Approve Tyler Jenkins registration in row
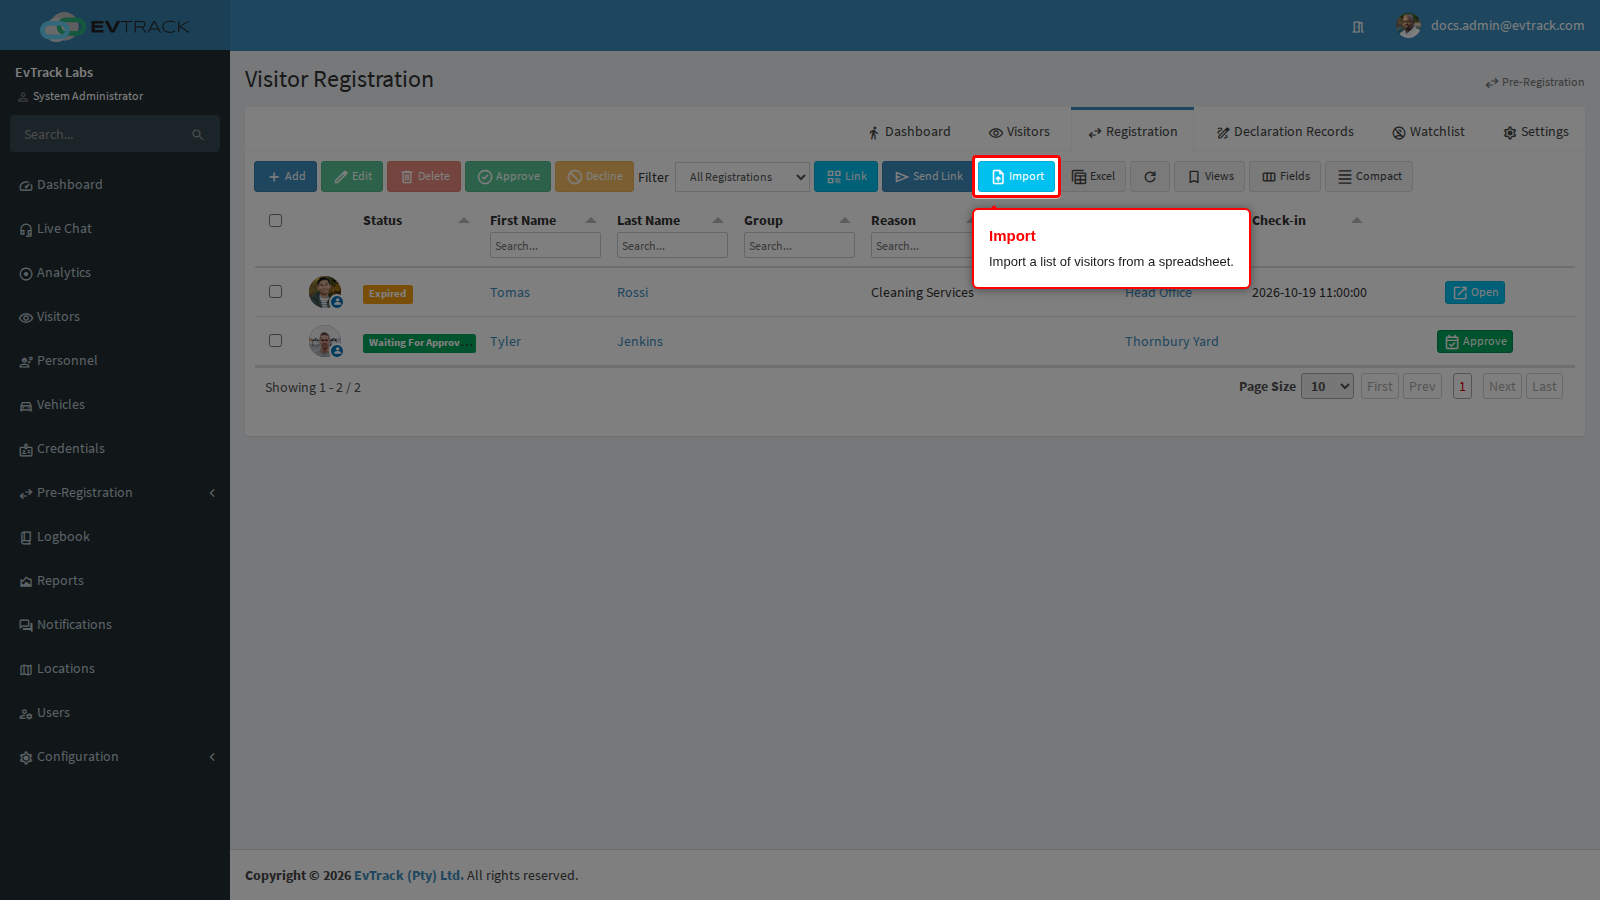Screen dimensions: 1600x900 1475,342
